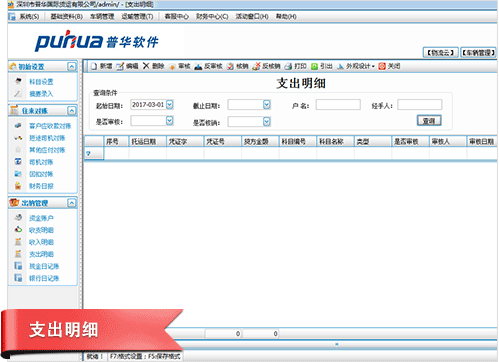The image size is (499, 362).
Task: Click the 反审核 toolbar icon
Action: [198, 66]
